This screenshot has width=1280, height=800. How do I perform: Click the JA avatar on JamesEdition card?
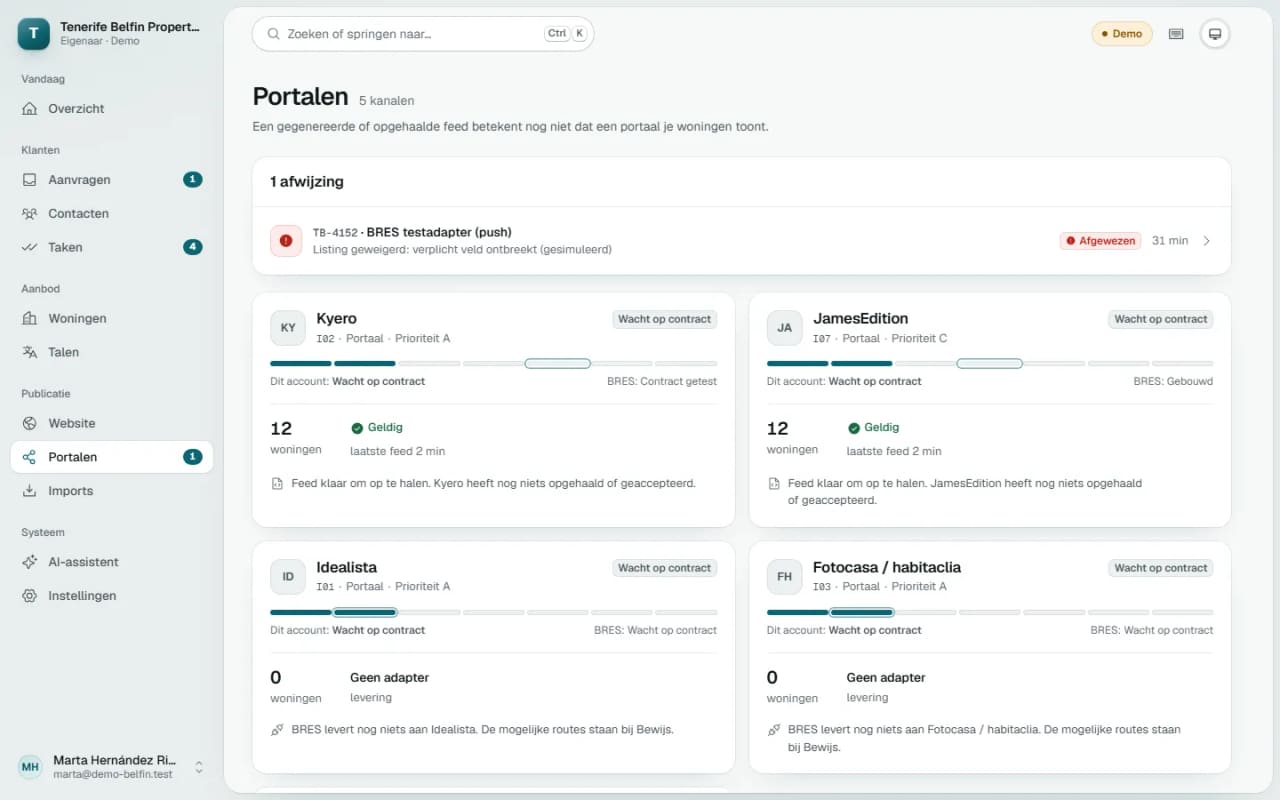point(785,328)
